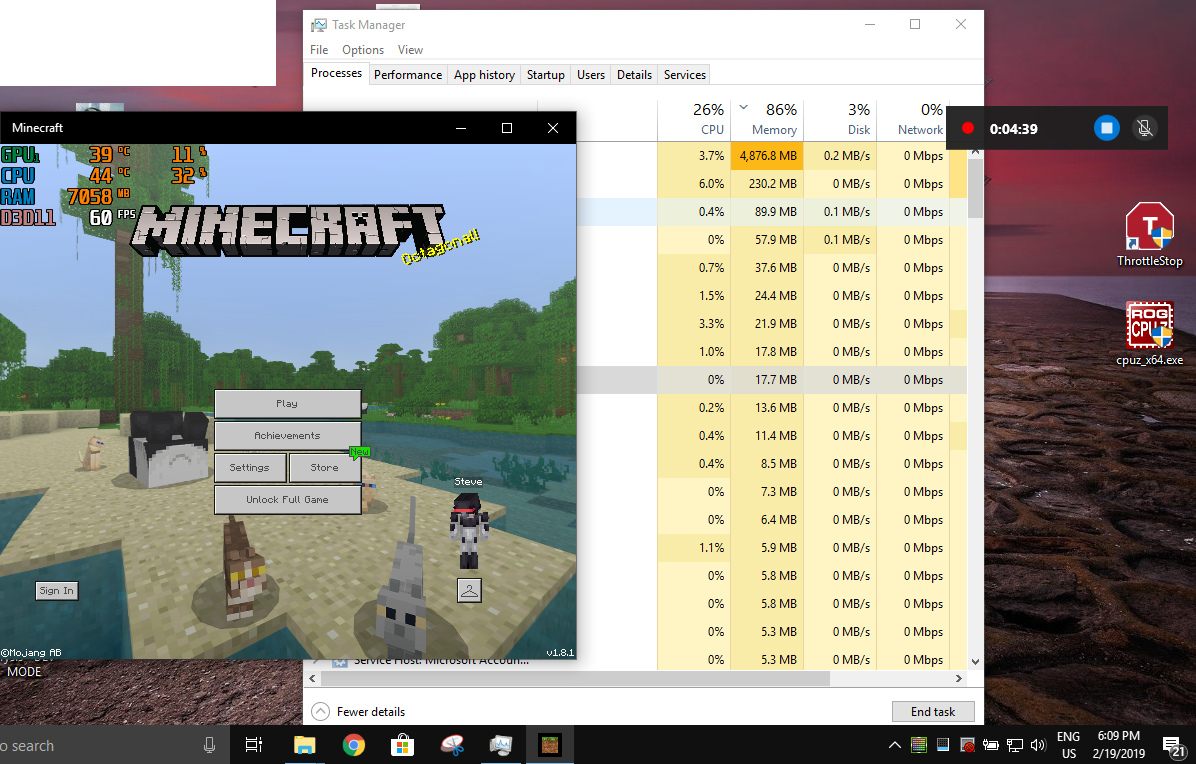This screenshot has height=764, width=1196.
Task: Open the Action Center notifications icon
Action: click(1173, 746)
